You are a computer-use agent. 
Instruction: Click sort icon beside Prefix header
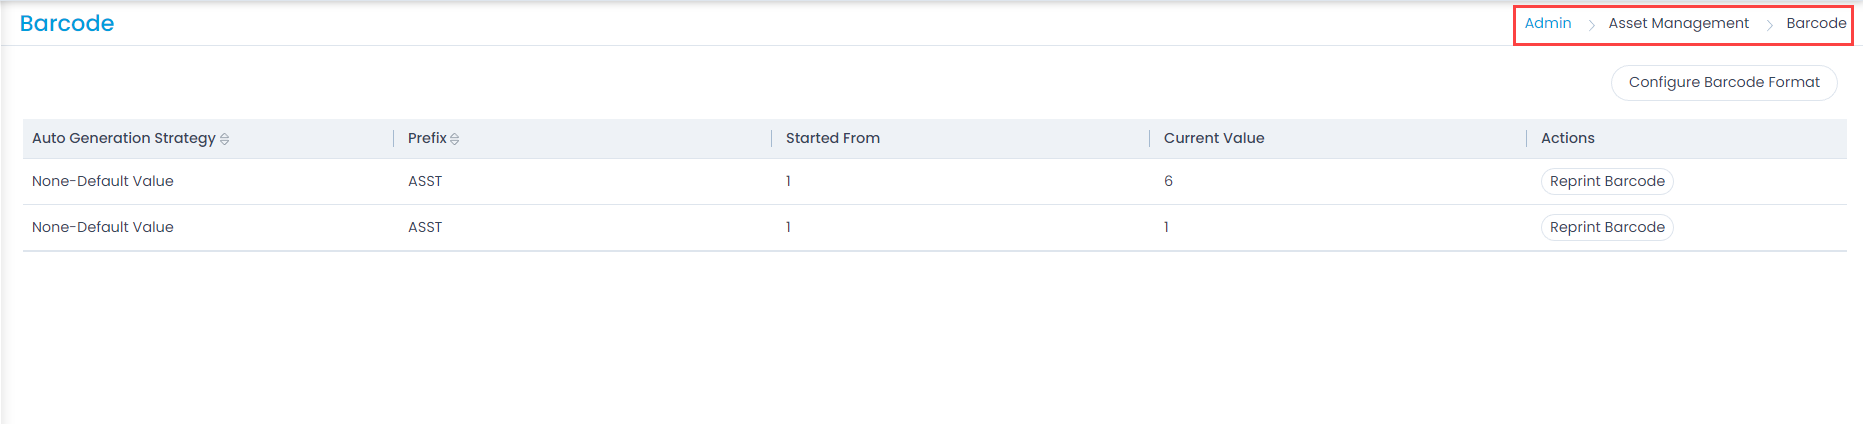point(454,139)
